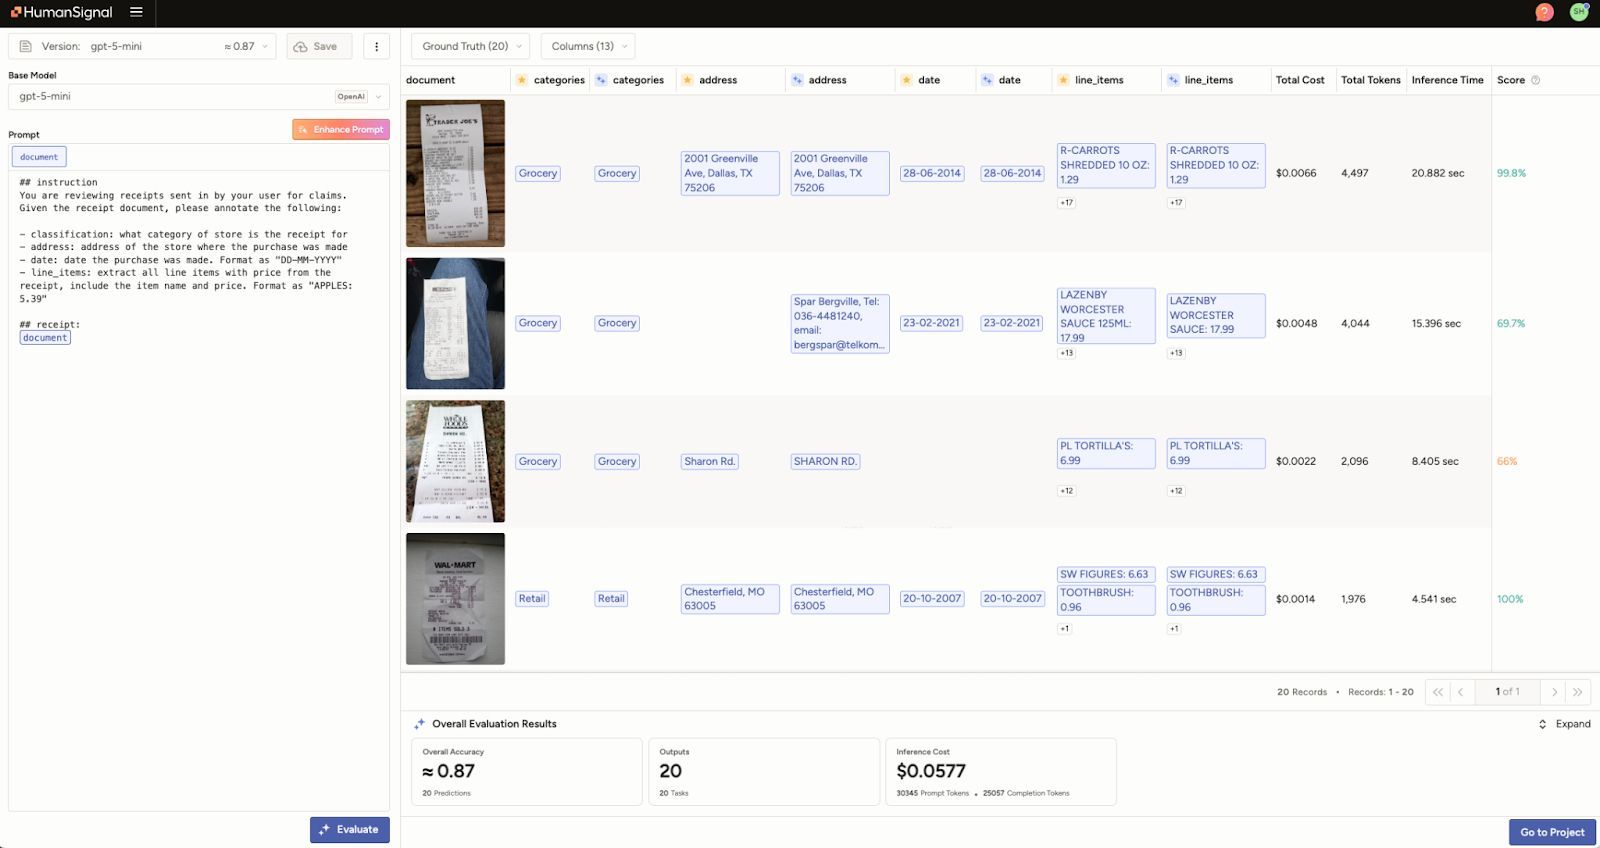The height and width of the screenshot is (848, 1600).
Task: Open the Trader Joe's receipt thumbnail
Action: (x=455, y=173)
